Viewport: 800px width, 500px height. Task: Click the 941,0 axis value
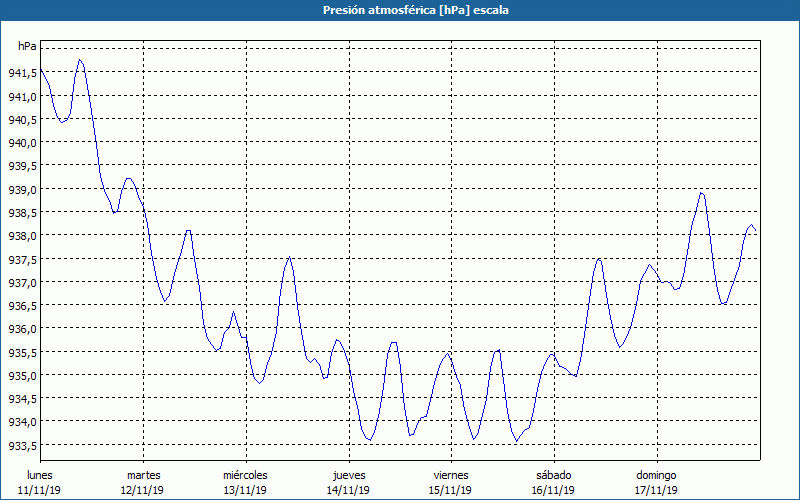pos(22,96)
